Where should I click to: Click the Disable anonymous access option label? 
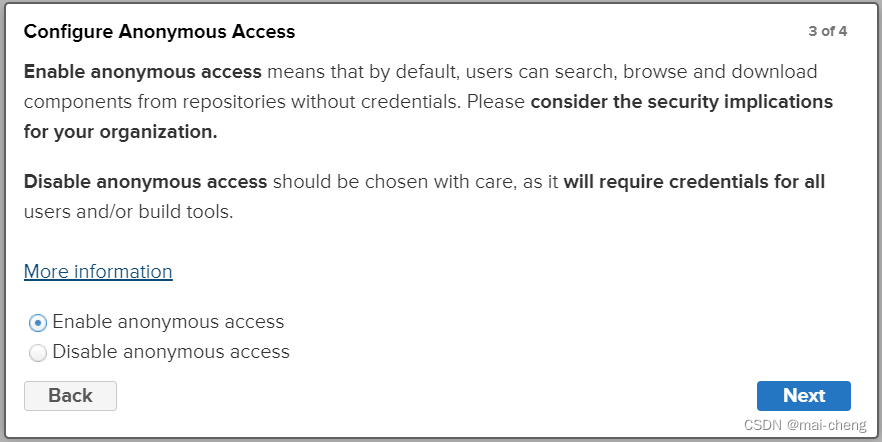(171, 351)
